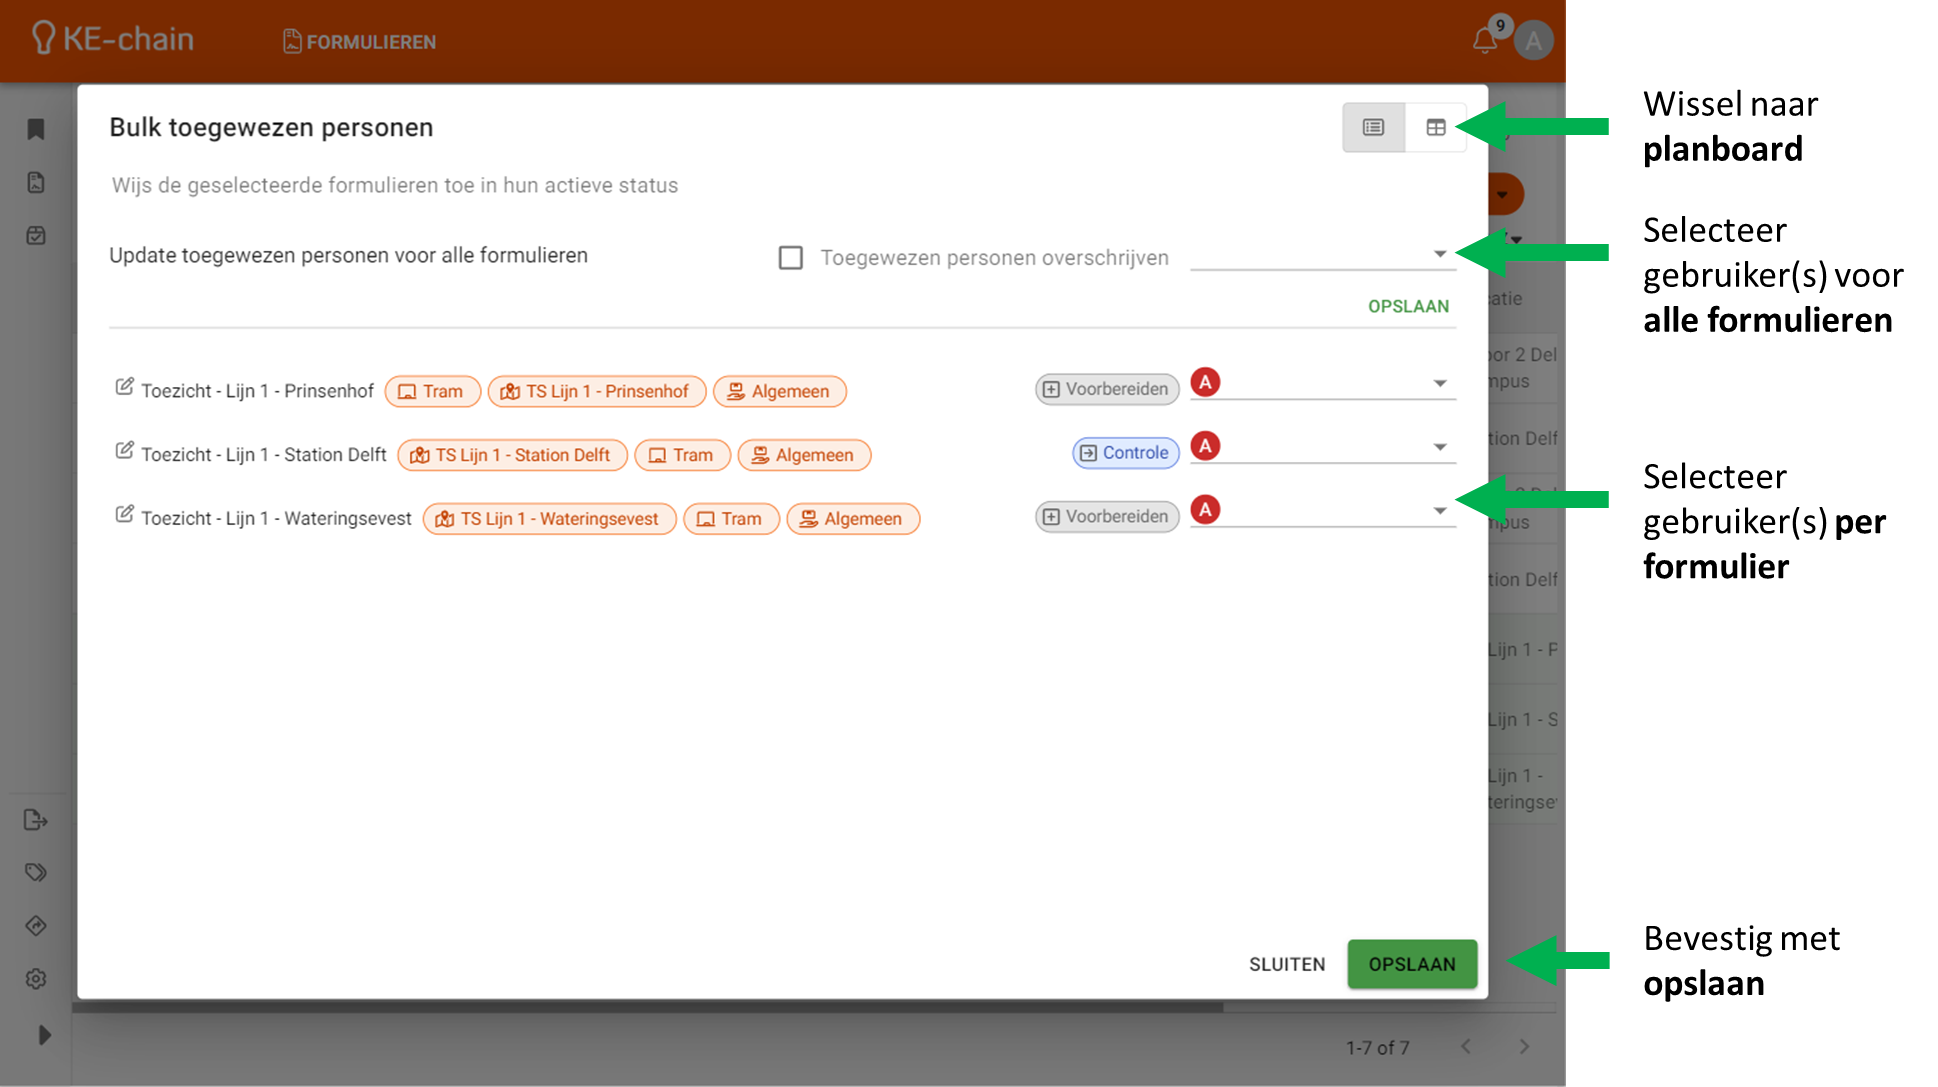The width and height of the screenshot is (1938, 1087).
Task: Click the green OPSLAAN button at bottom
Action: (x=1411, y=964)
